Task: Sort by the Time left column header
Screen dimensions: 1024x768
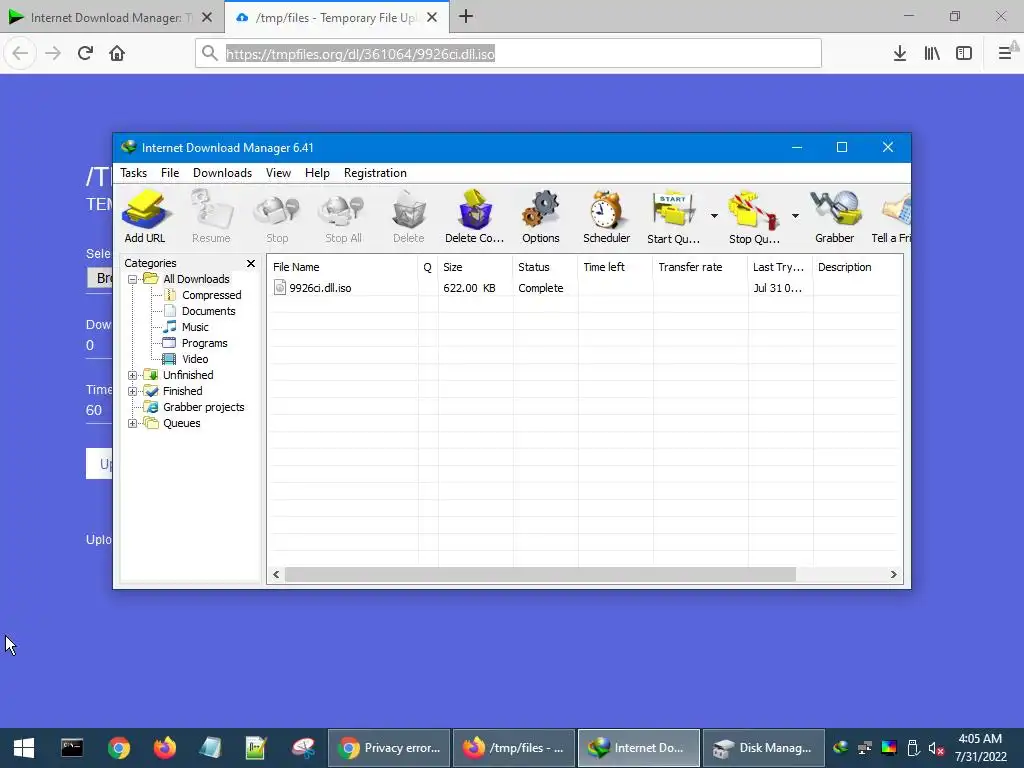Action: coord(615,267)
